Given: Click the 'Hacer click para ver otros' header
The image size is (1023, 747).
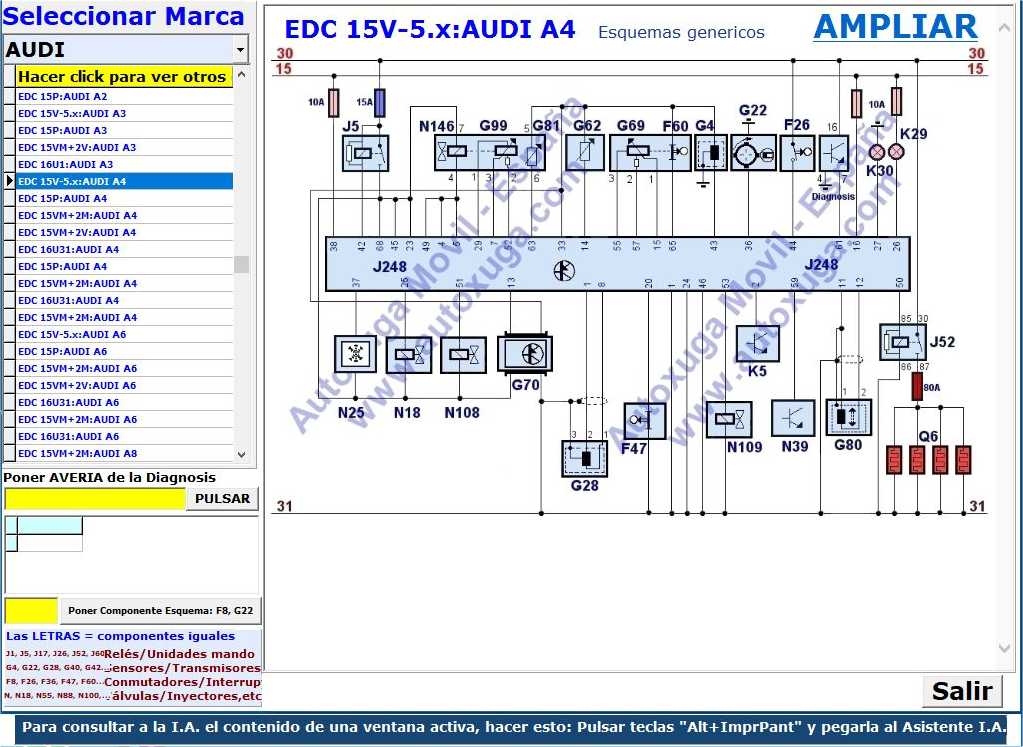Looking at the screenshot, I should click(x=122, y=77).
